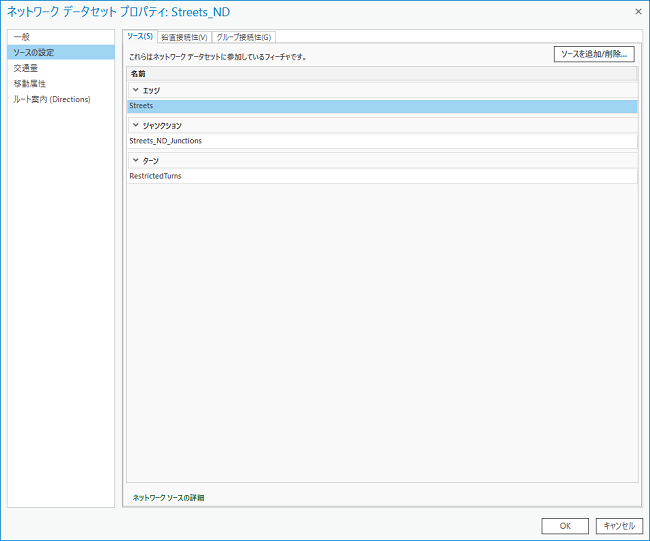650x541 pixels.
Task: Click the 名前 column header
Action: [x=138, y=74]
